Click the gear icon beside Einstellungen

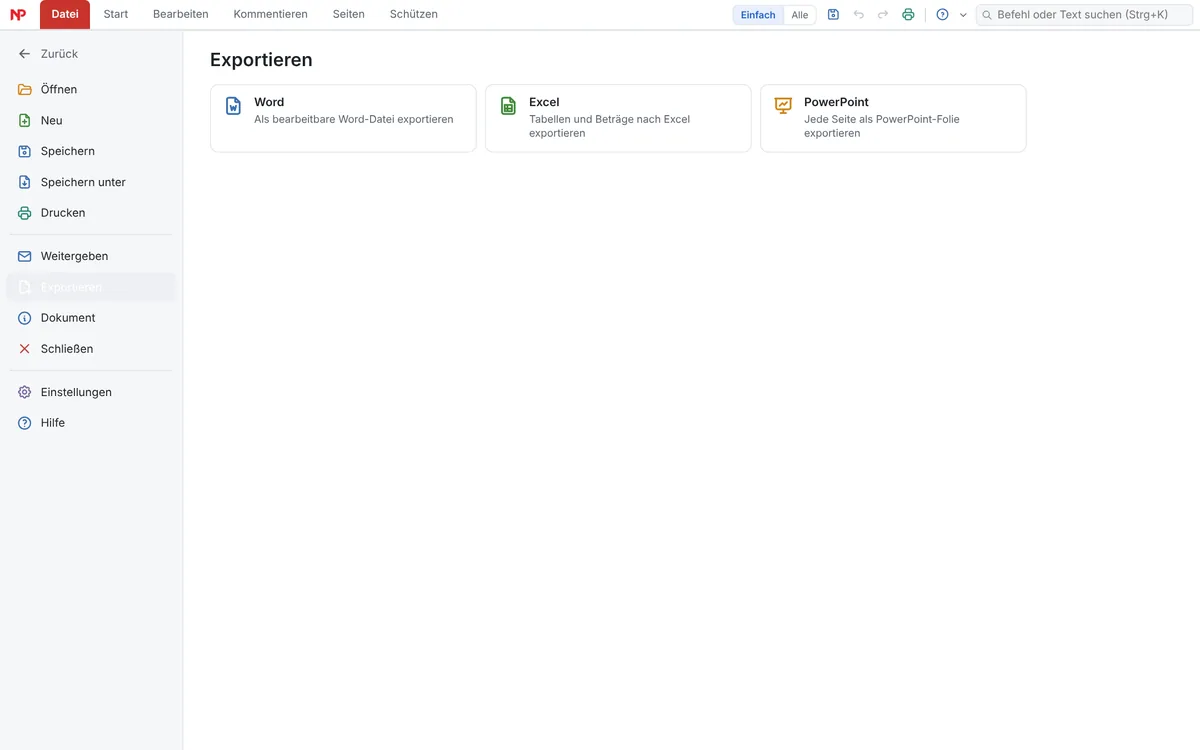coord(25,393)
